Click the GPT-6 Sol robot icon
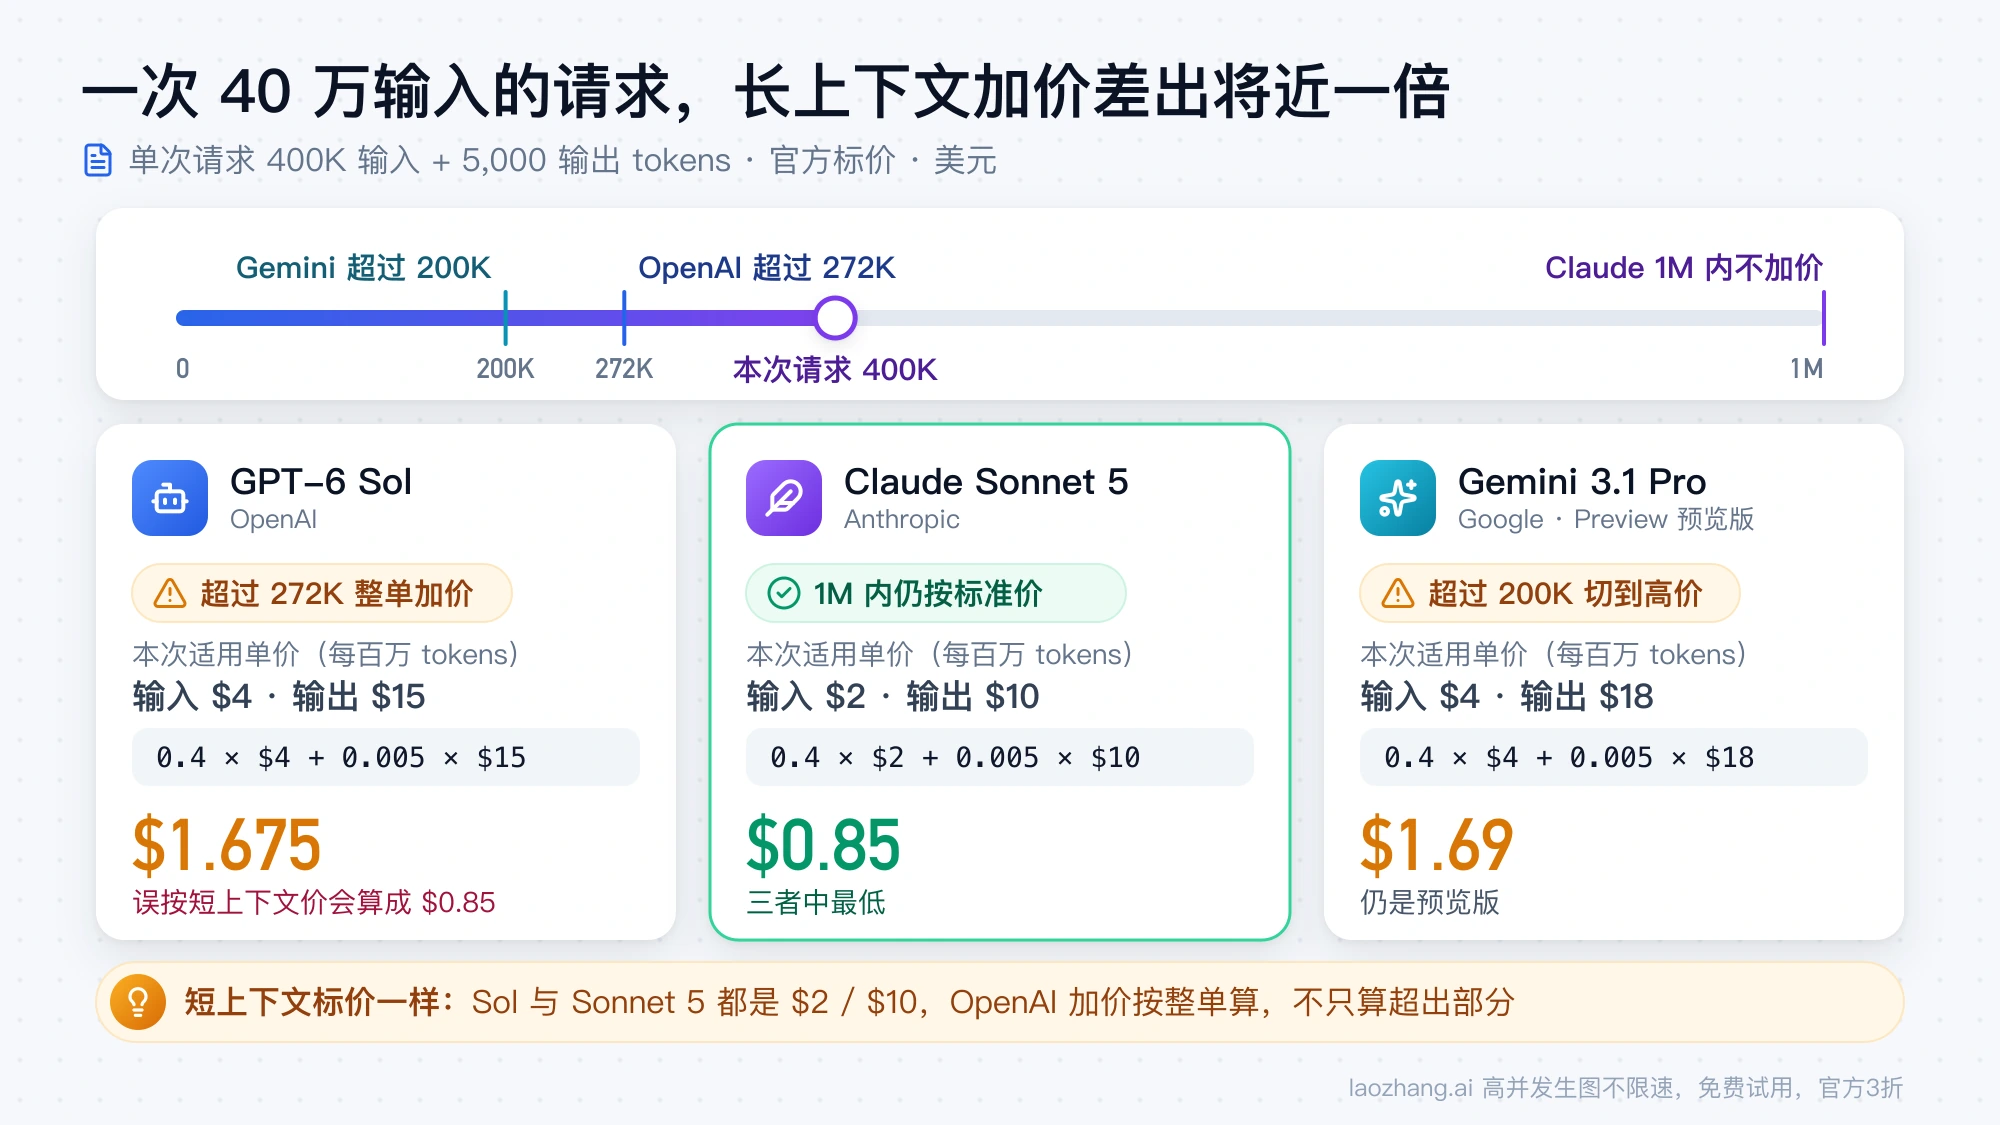 pos(170,498)
